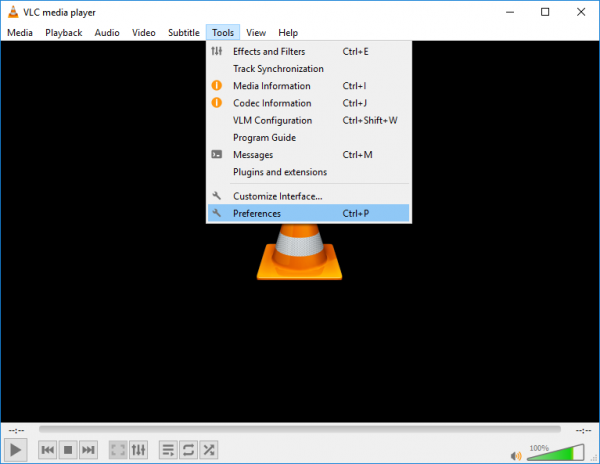Select Customize Interface... entry
The image size is (600, 464).
click(308, 196)
